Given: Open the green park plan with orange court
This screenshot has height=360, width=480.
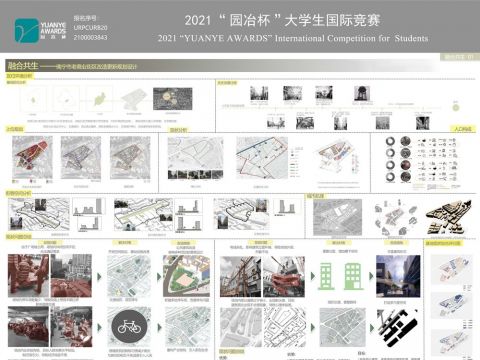Looking at the screenshot, I should click(187, 276).
